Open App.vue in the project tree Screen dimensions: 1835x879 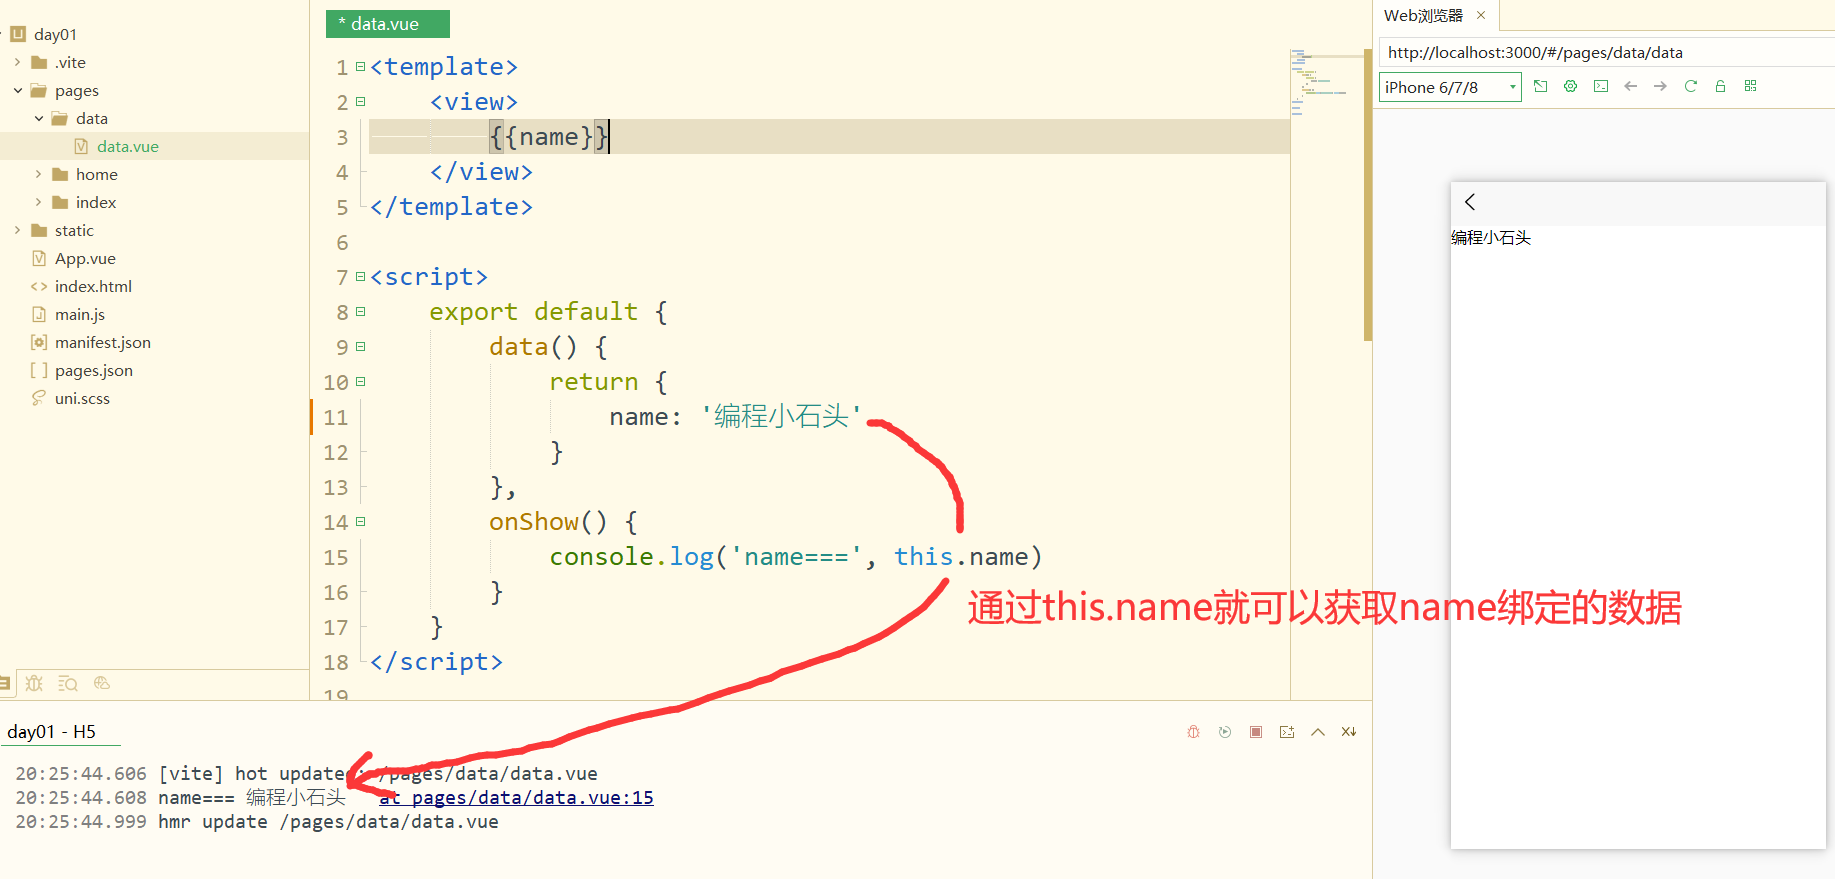pyautogui.click(x=85, y=258)
